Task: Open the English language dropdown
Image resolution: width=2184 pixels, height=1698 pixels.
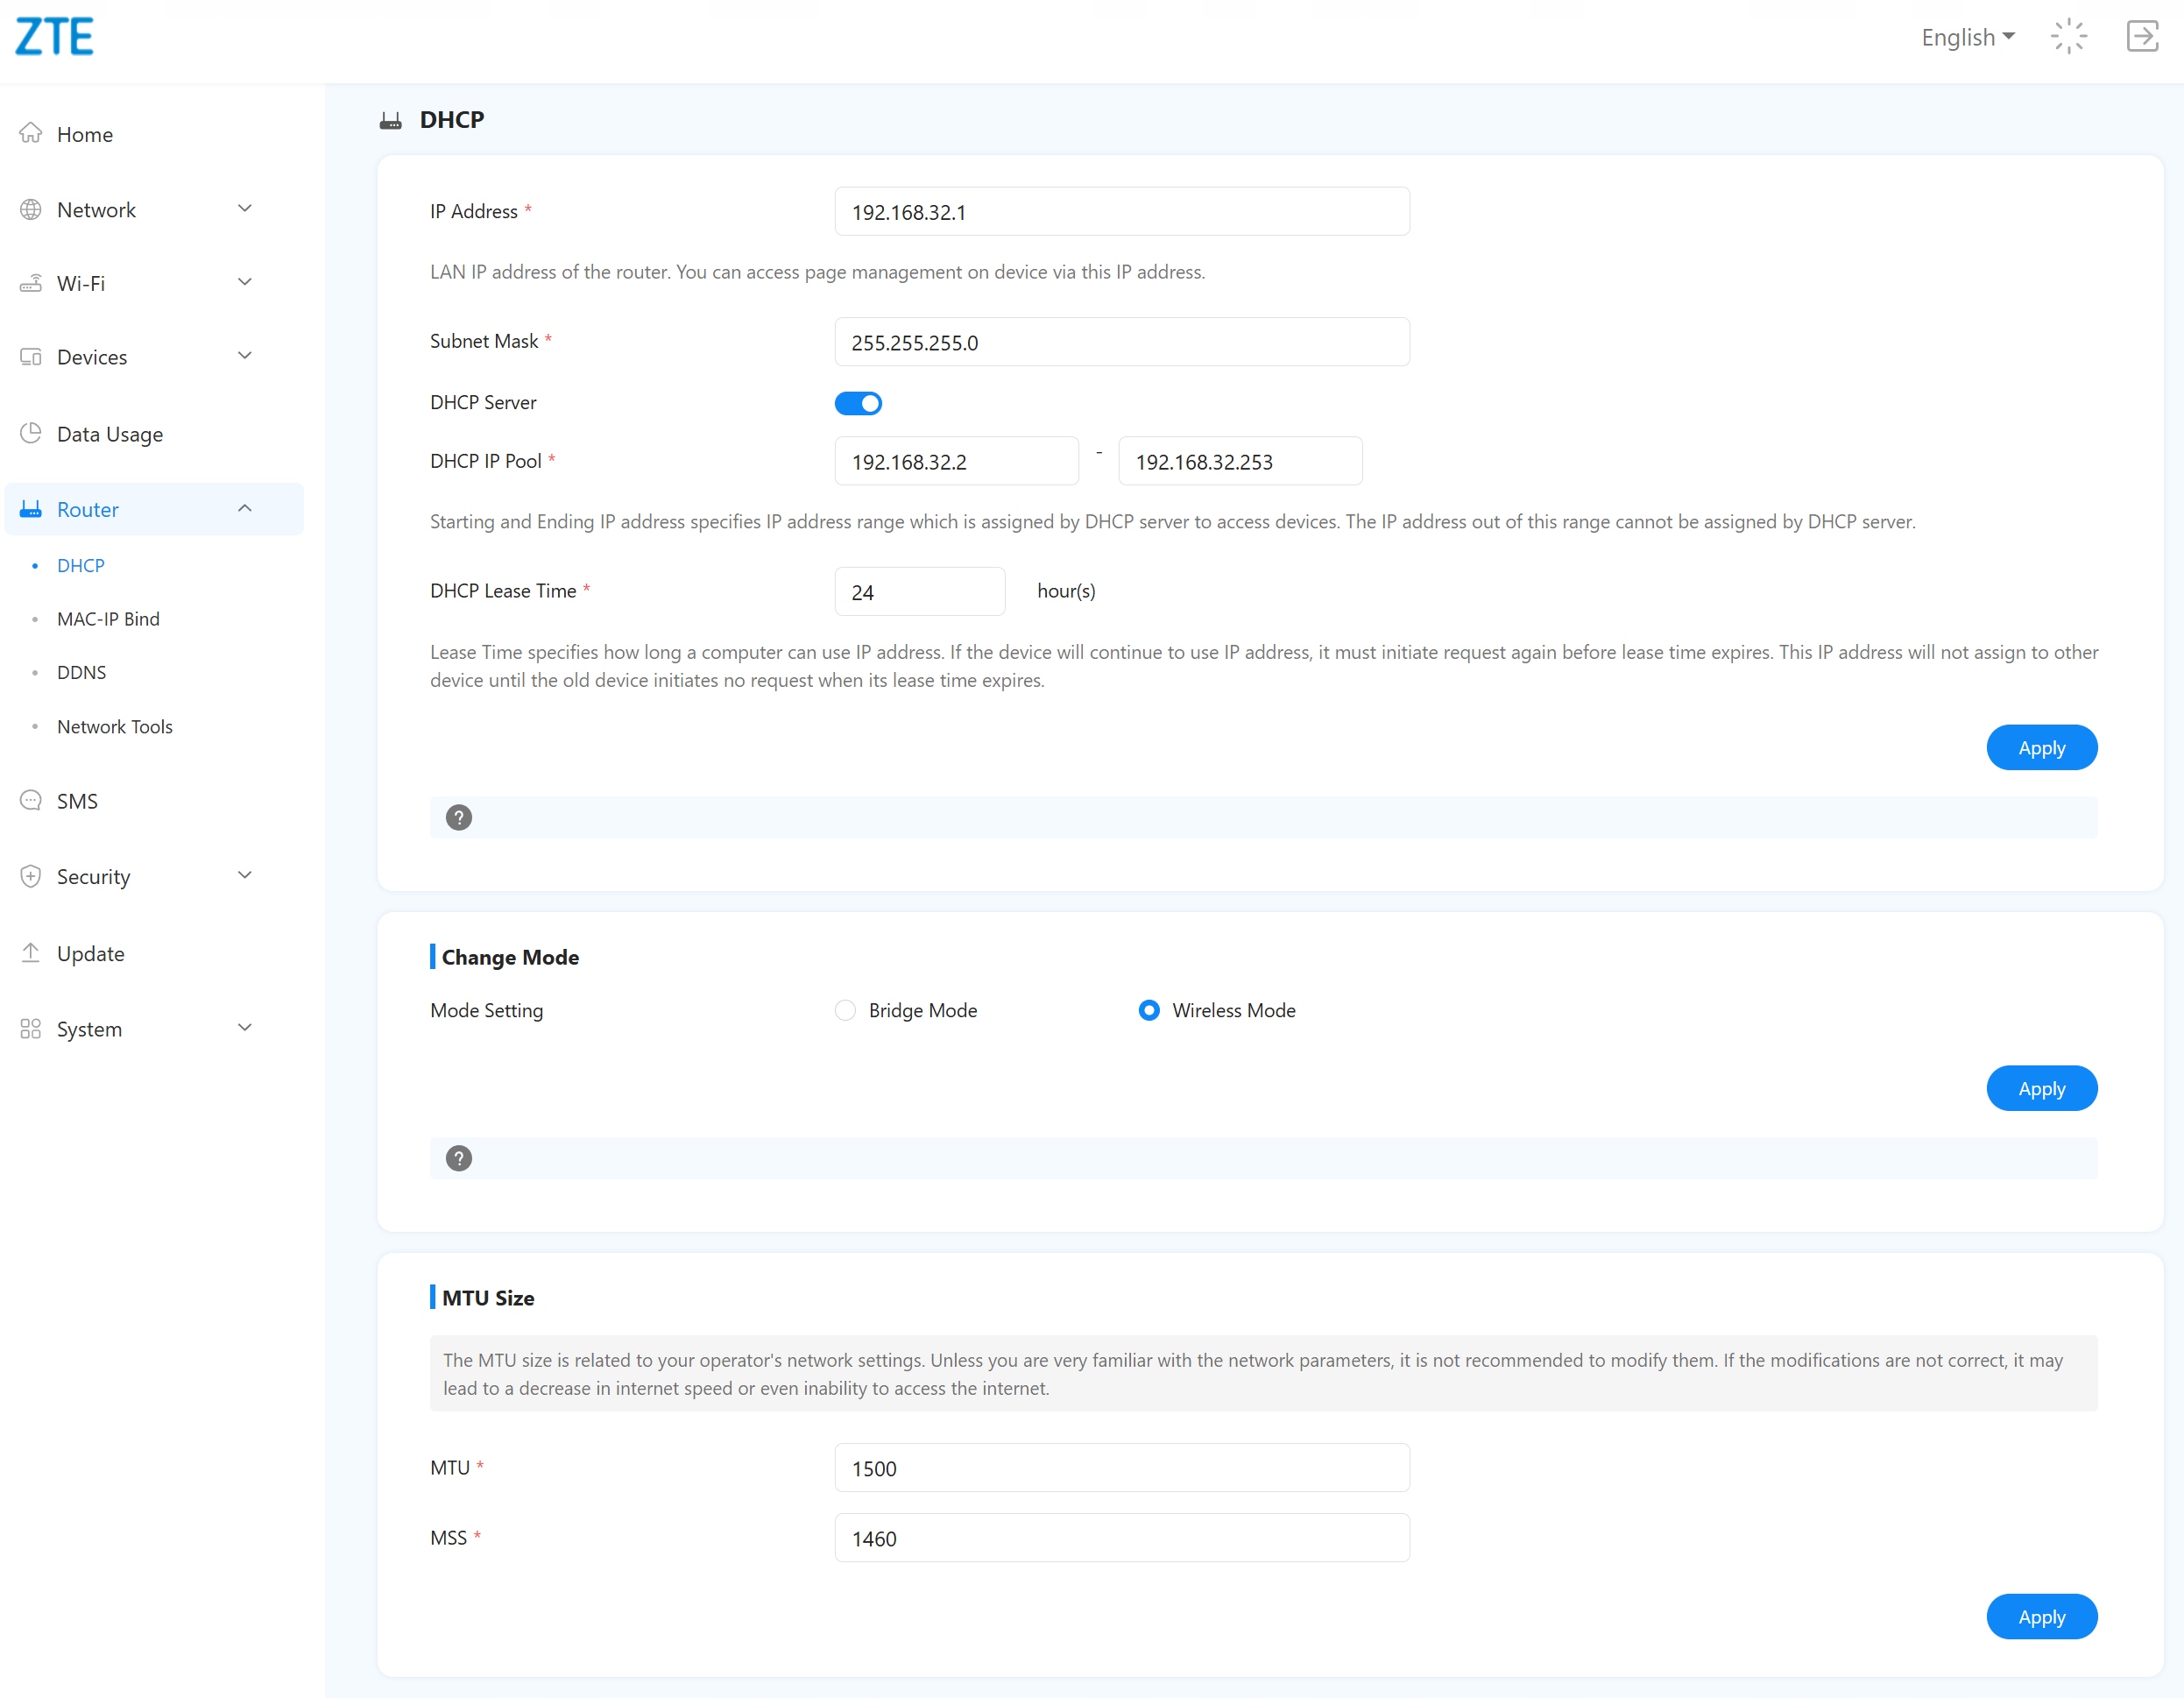Action: (x=1966, y=37)
